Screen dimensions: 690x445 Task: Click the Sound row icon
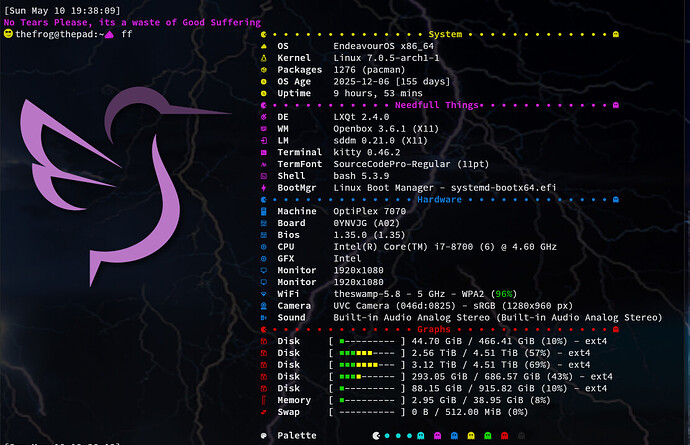pos(264,318)
